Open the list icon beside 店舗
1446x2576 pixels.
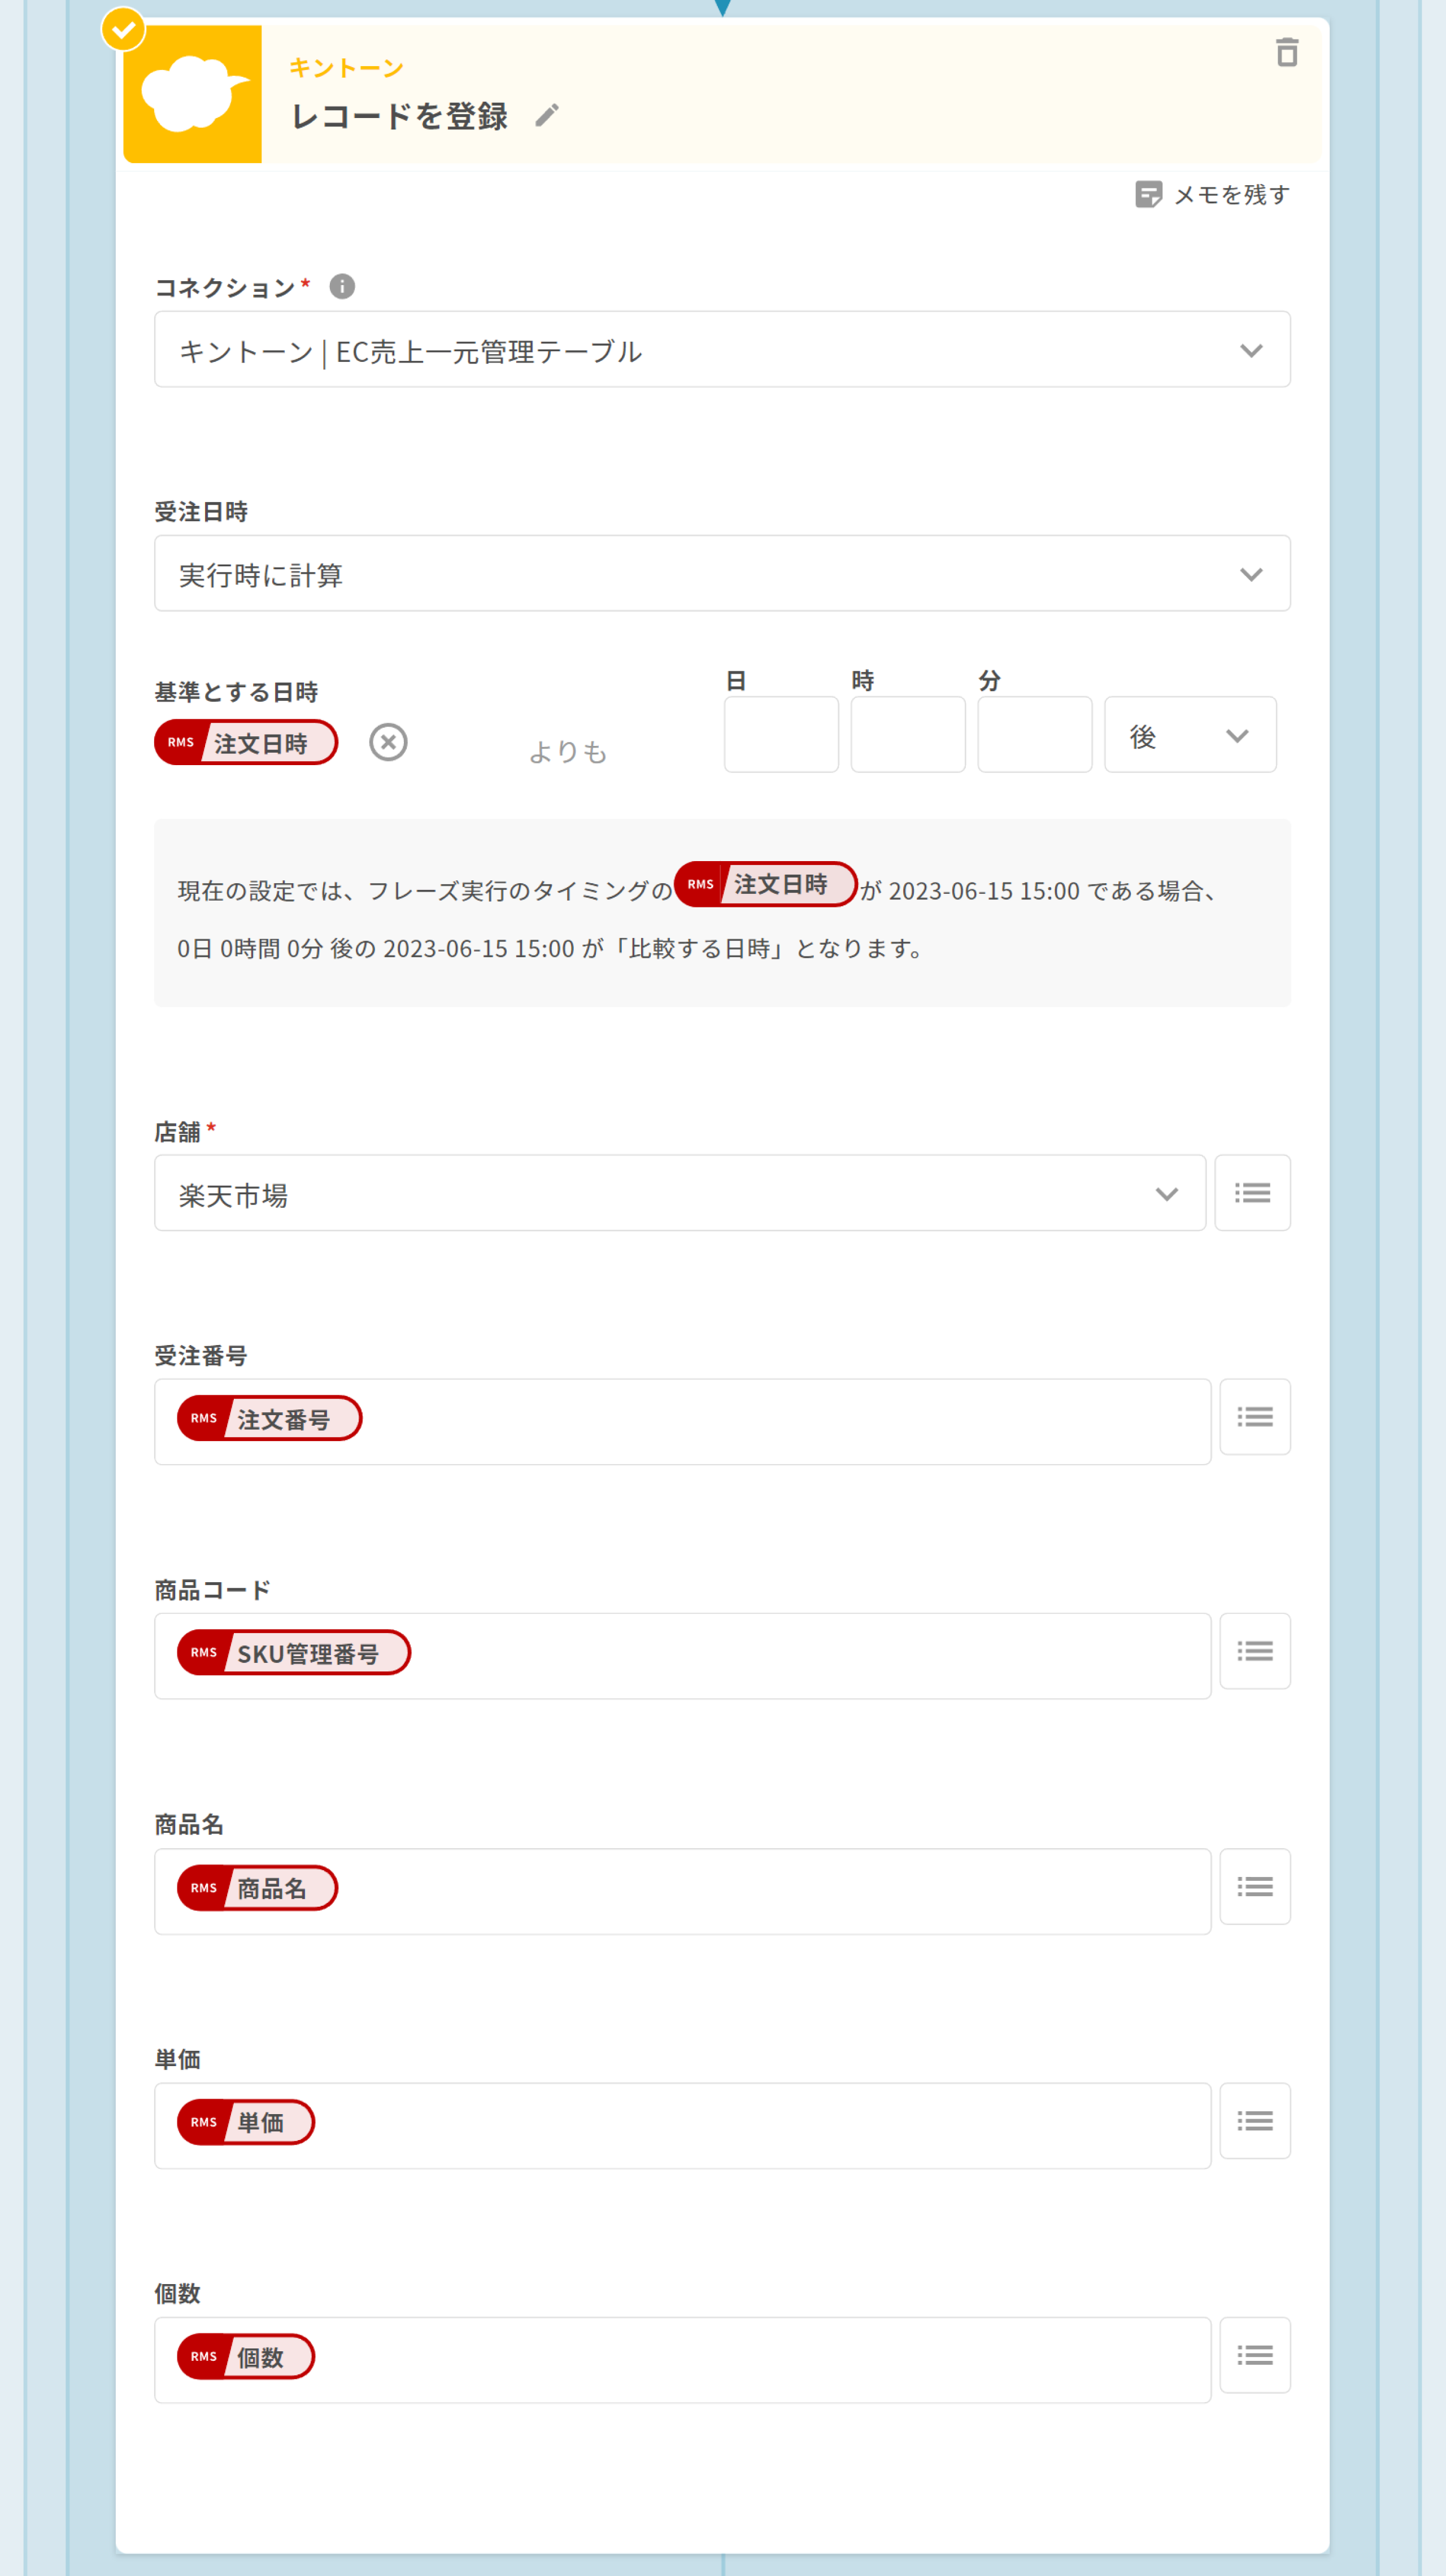[x=1252, y=1193]
